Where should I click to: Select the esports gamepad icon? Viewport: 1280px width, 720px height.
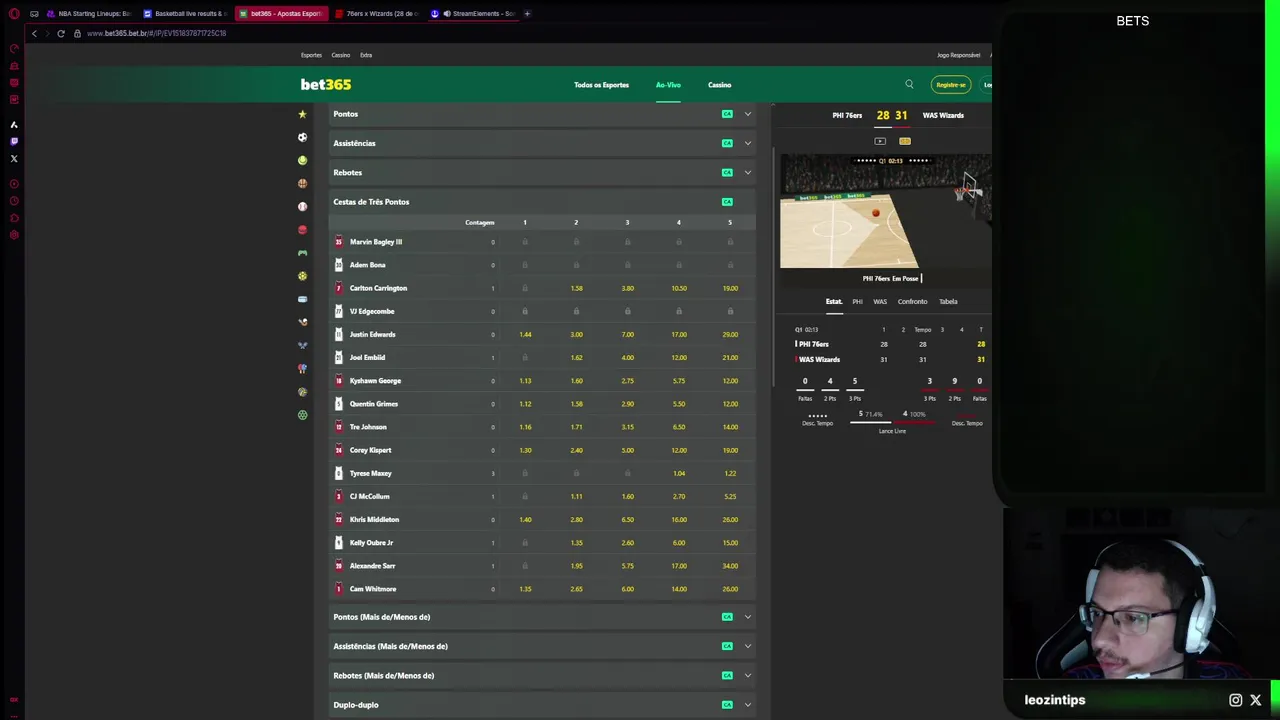tap(302, 253)
